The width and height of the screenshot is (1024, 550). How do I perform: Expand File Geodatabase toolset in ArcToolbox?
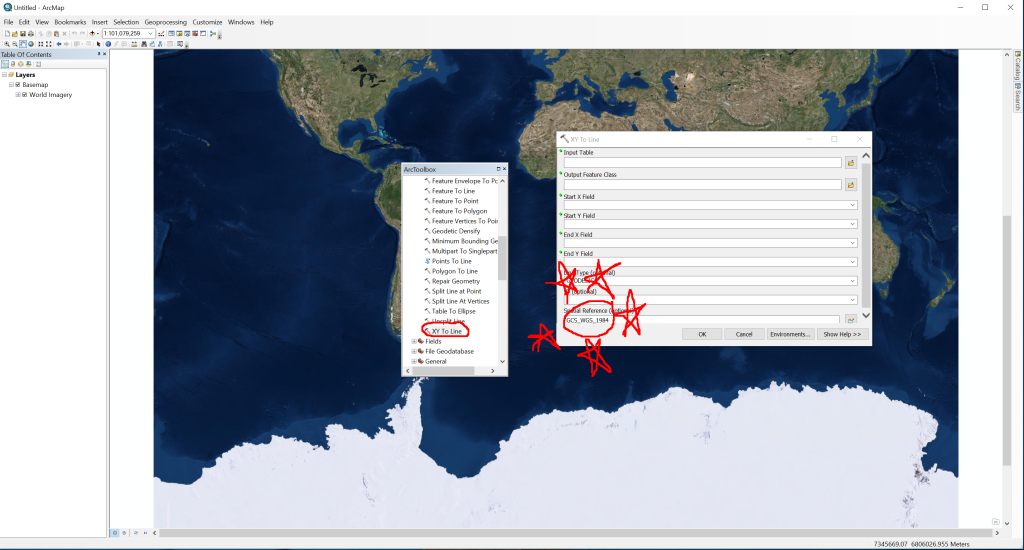coord(413,351)
